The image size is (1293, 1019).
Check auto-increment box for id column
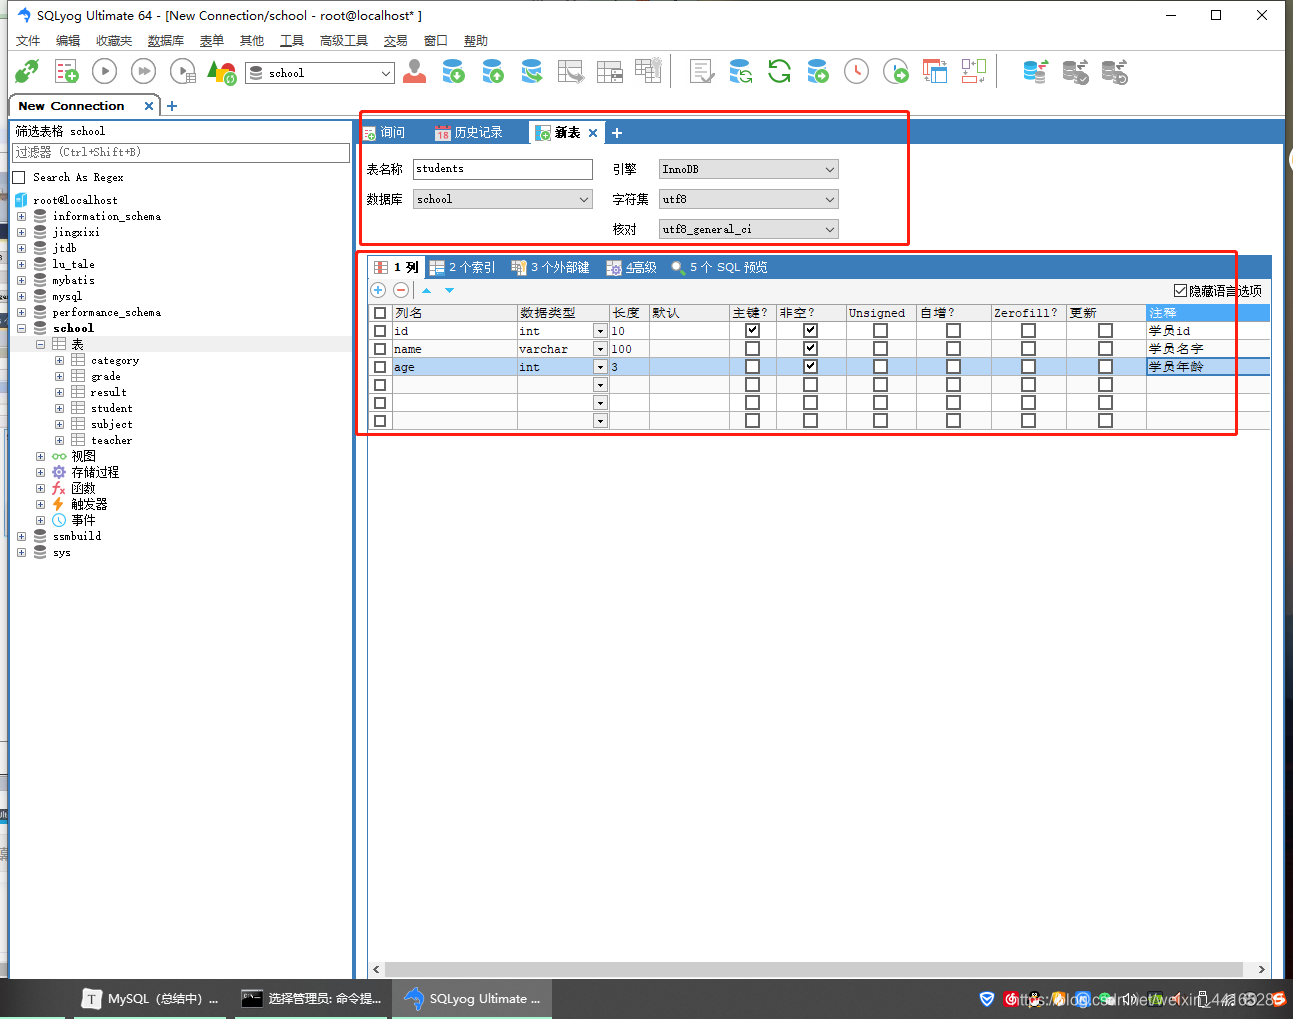point(953,330)
